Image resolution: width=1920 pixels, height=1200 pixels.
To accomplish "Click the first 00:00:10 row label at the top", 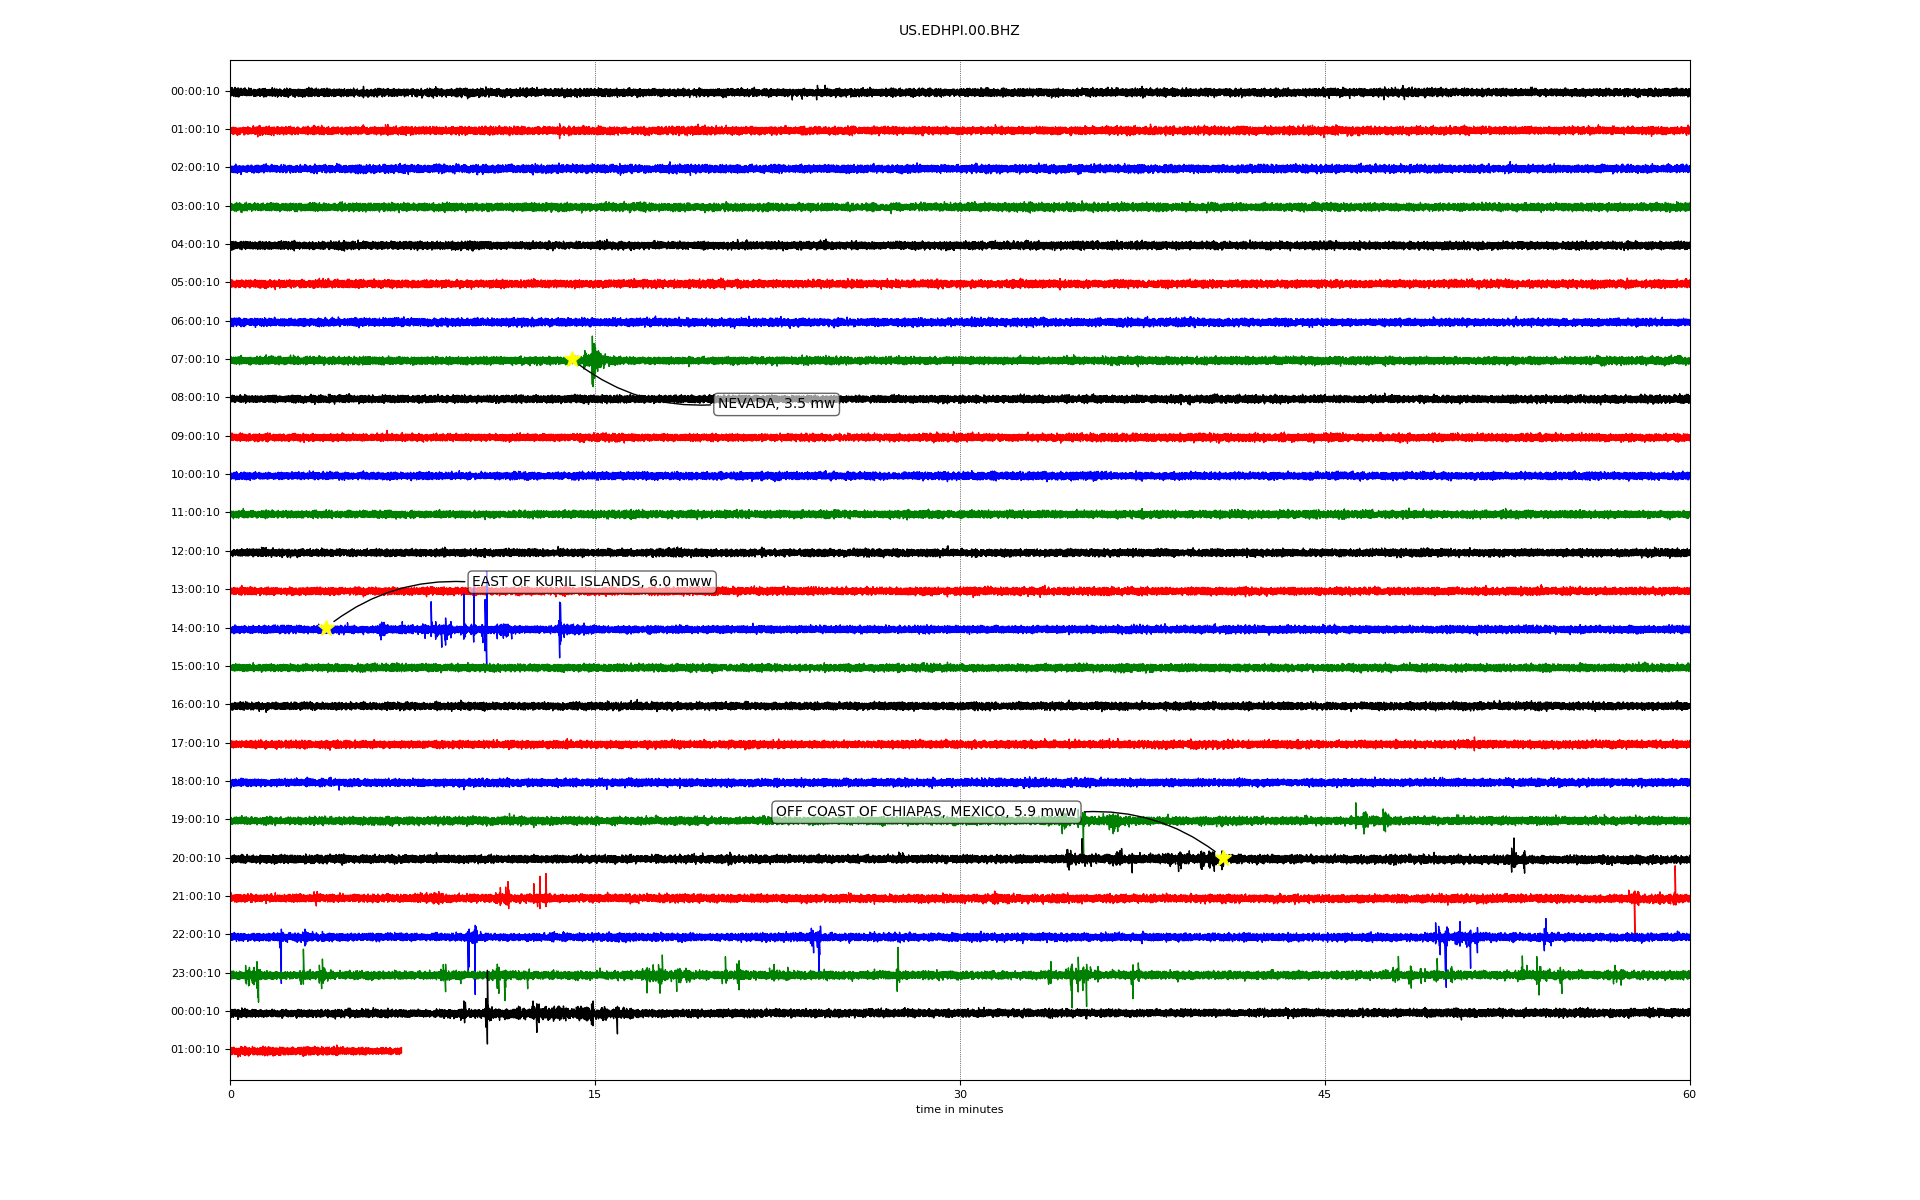I will (x=195, y=92).
